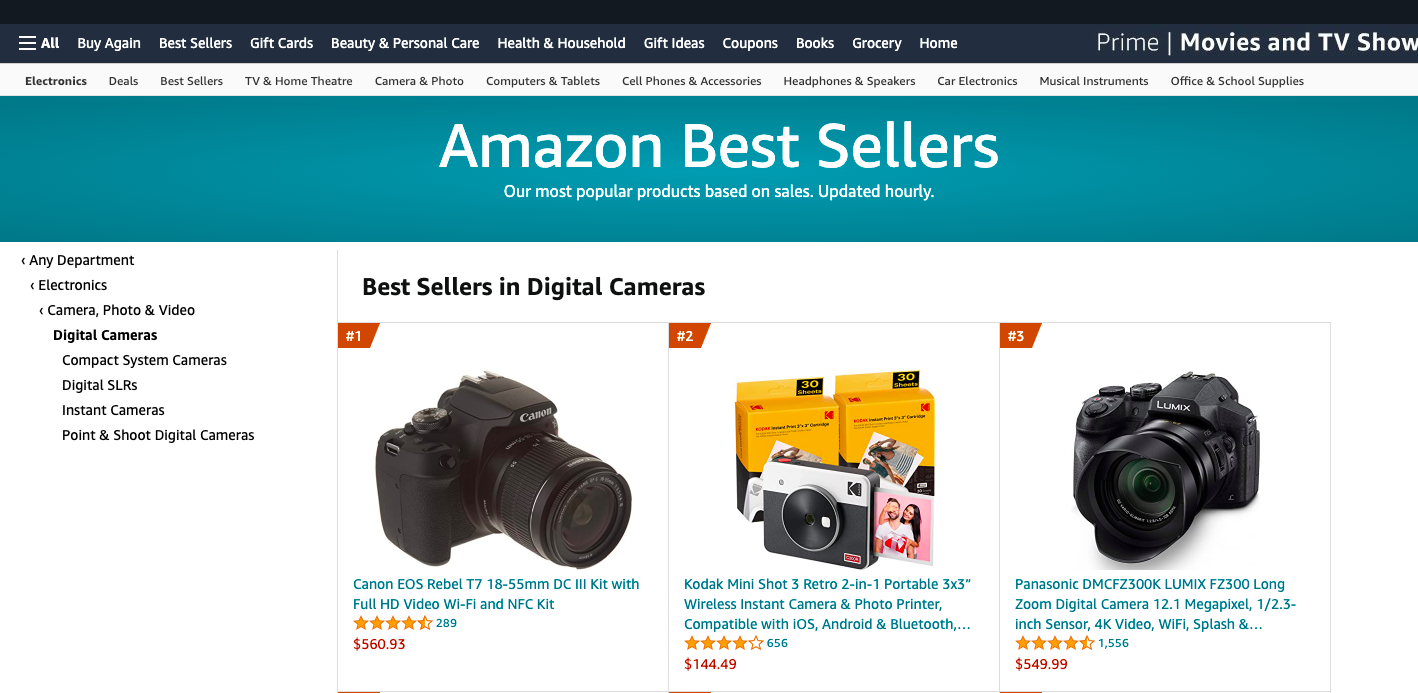Screen dimensions: 1418x693
Task: Select the Instant Cameras subcategory
Action: click(x=113, y=410)
